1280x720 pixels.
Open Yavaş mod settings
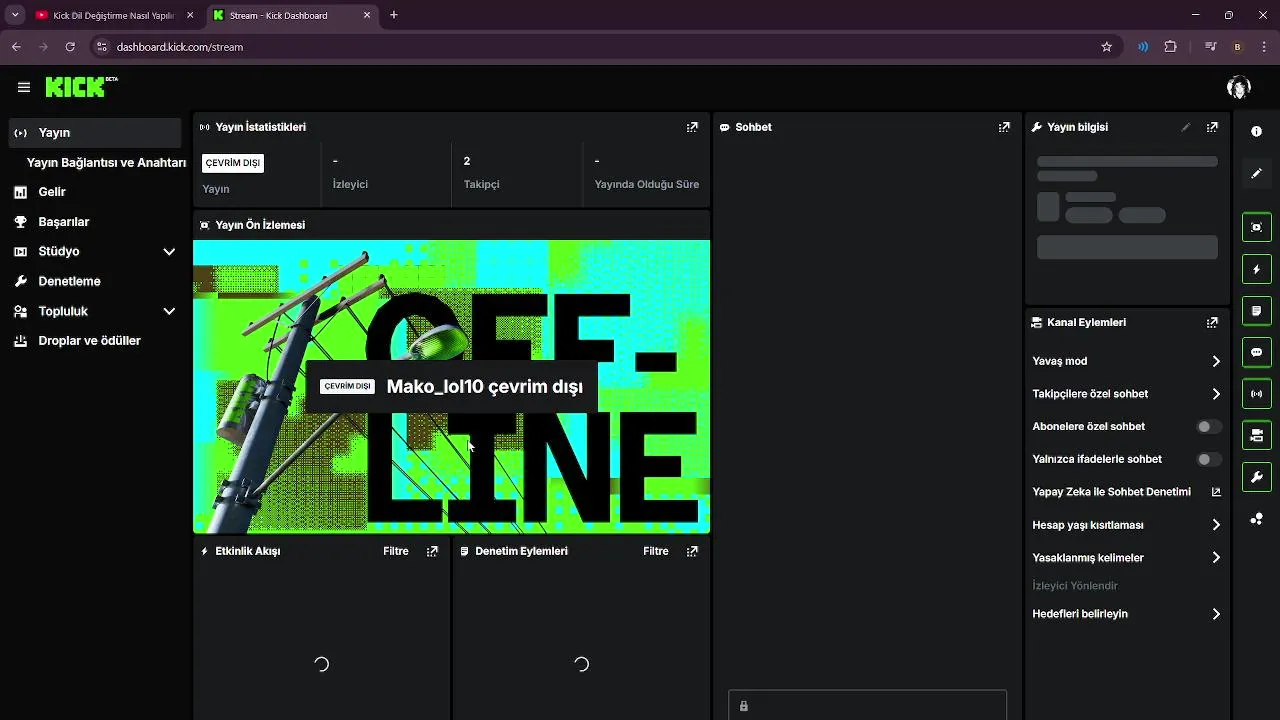1127,361
